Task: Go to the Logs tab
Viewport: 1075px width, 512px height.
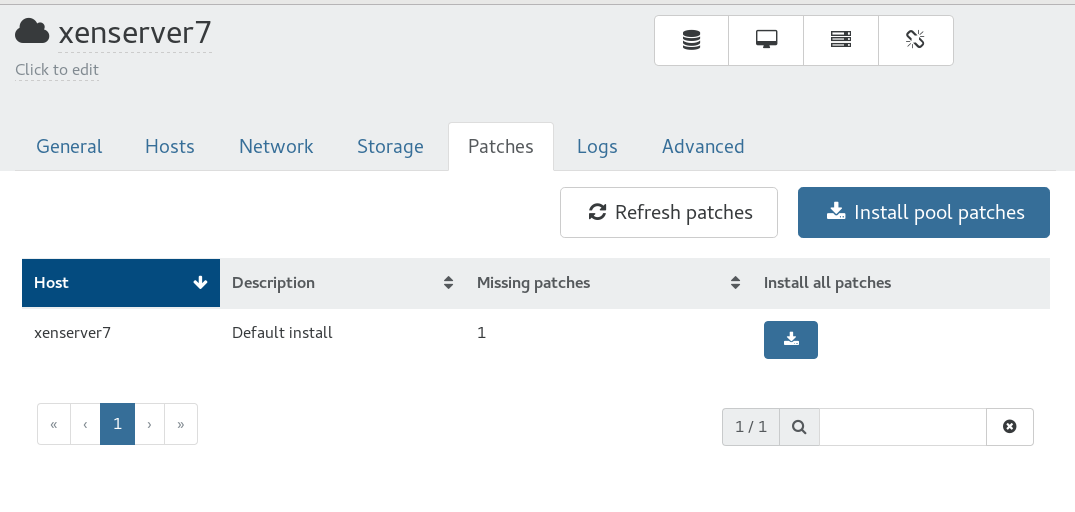Action: click(597, 147)
